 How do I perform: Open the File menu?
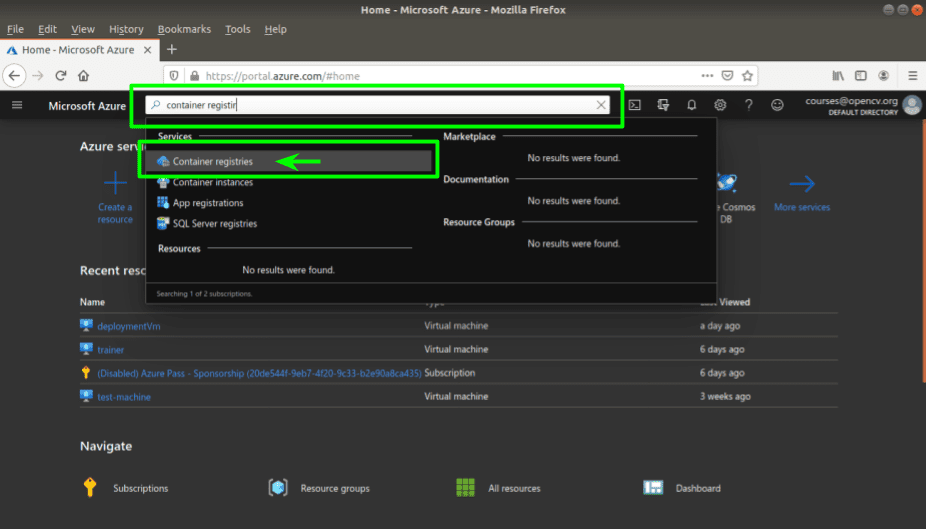pos(15,29)
